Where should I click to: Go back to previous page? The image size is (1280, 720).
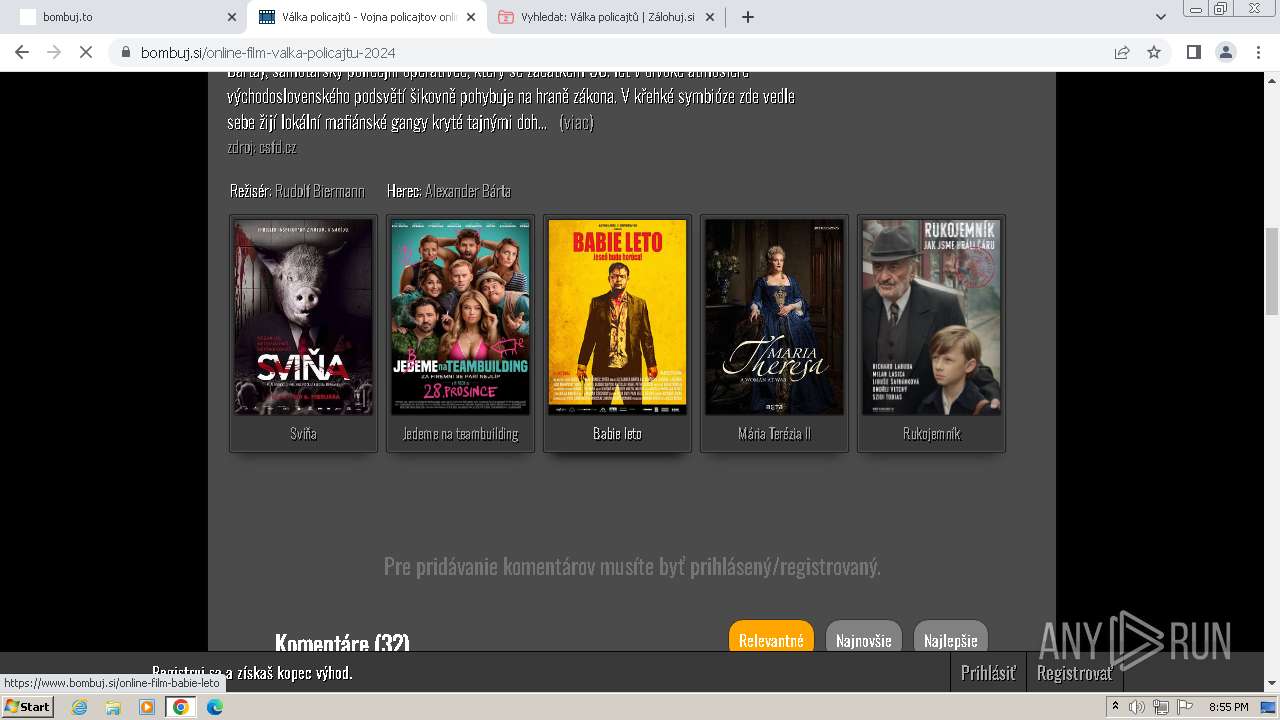(22, 52)
